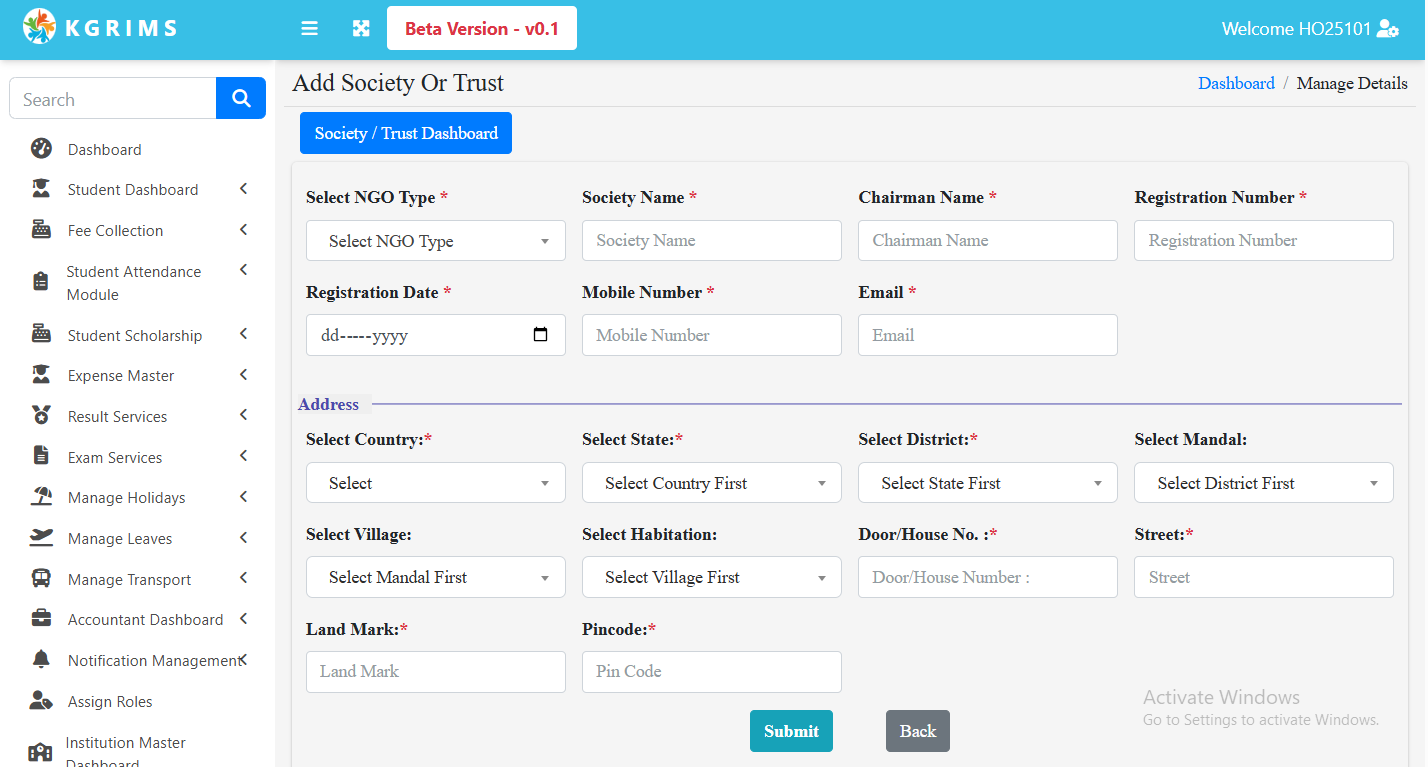Click the Society / Trust Dashboard button
1428x767 pixels.
point(406,133)
